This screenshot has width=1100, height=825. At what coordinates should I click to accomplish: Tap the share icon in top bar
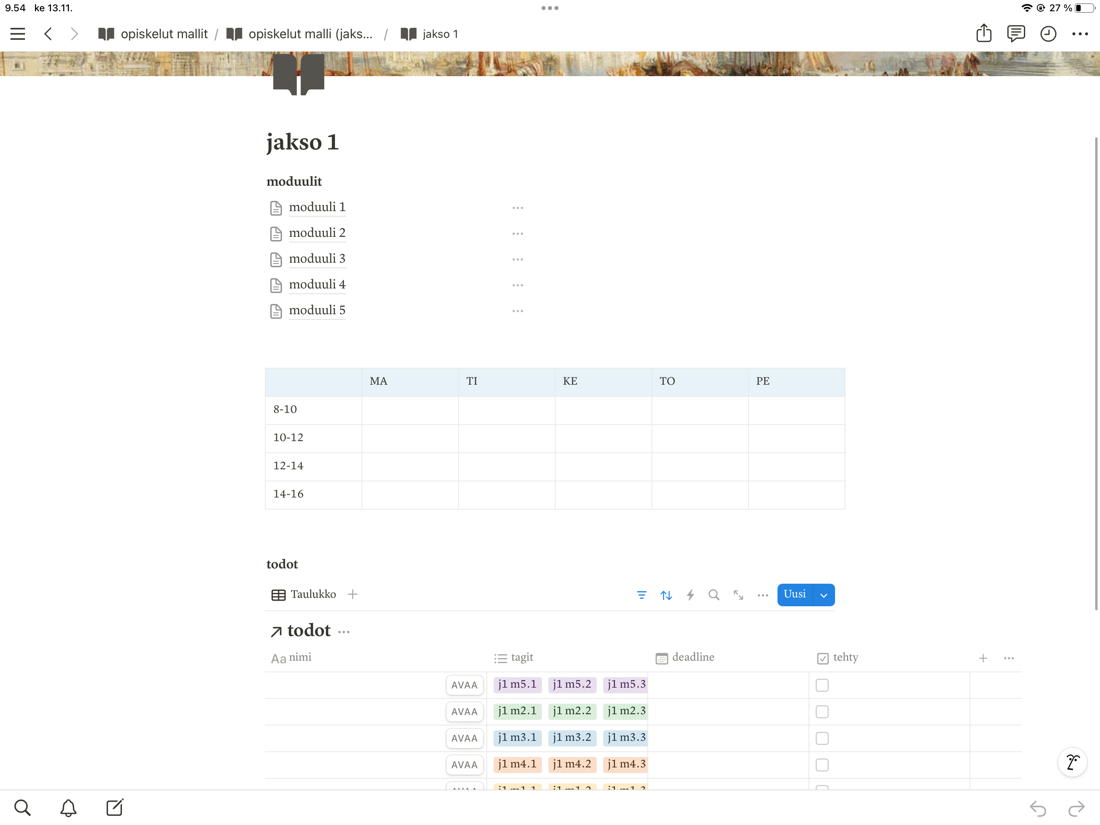(984, 34)
